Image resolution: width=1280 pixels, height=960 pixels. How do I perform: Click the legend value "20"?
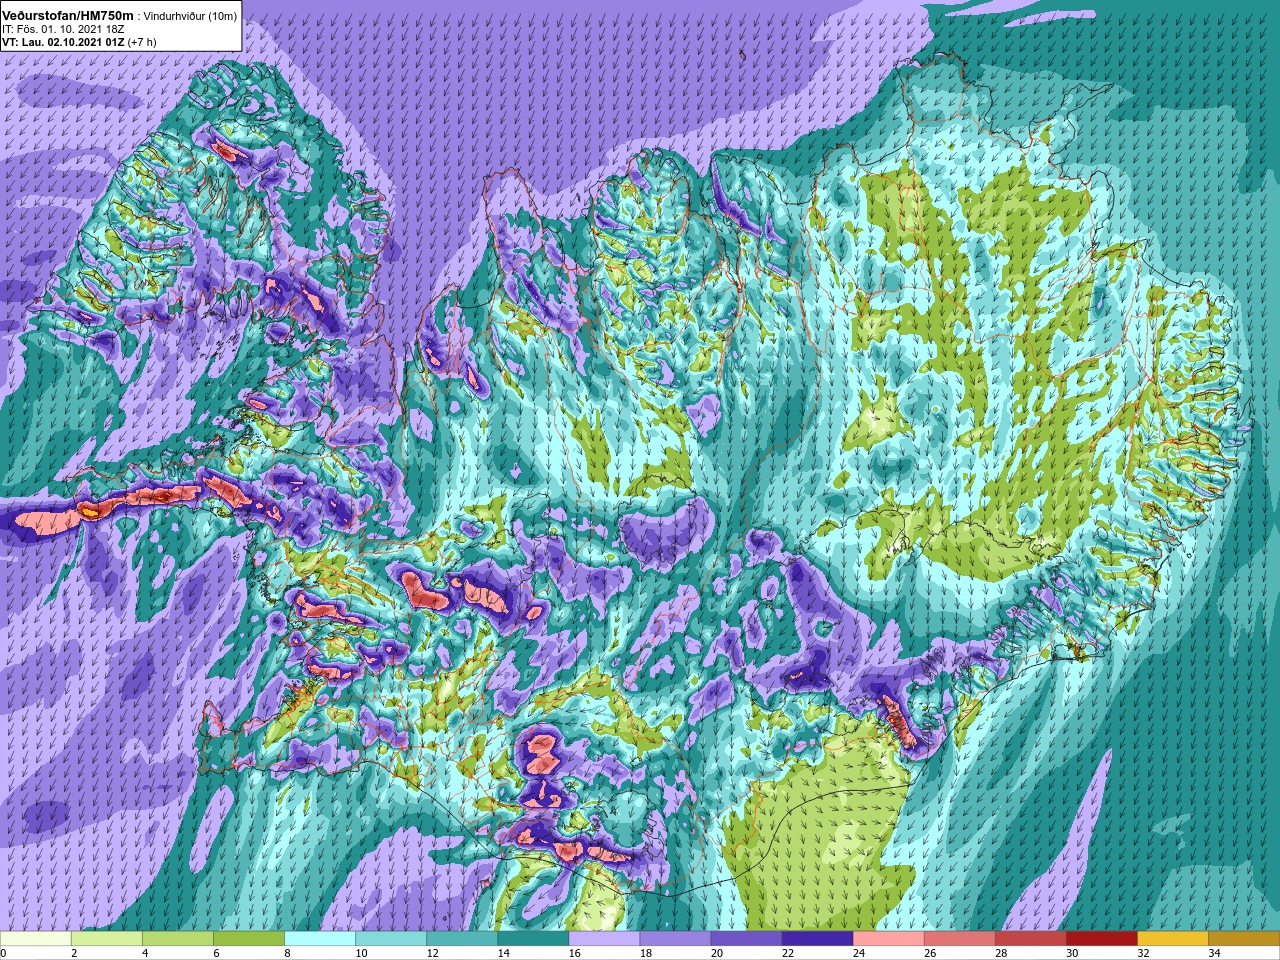coord(716,953)
